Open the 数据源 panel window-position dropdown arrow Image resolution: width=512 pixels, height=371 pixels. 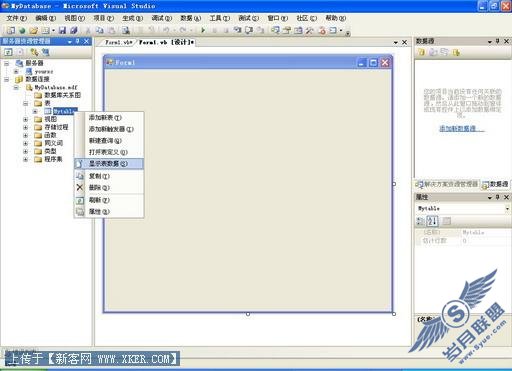coord(490,42)
